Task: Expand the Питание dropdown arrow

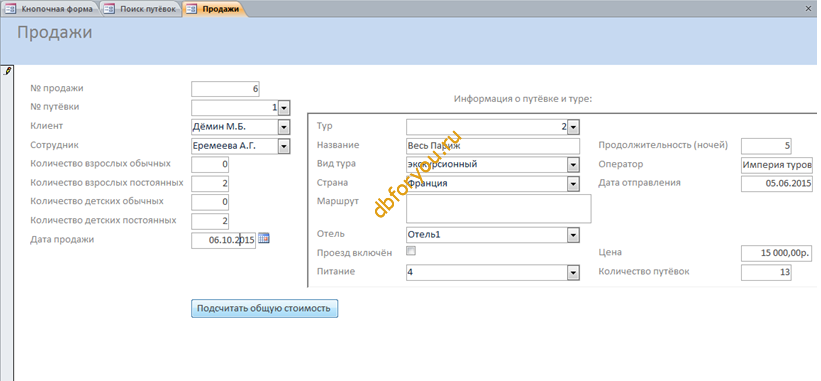Action: (573, 273)
